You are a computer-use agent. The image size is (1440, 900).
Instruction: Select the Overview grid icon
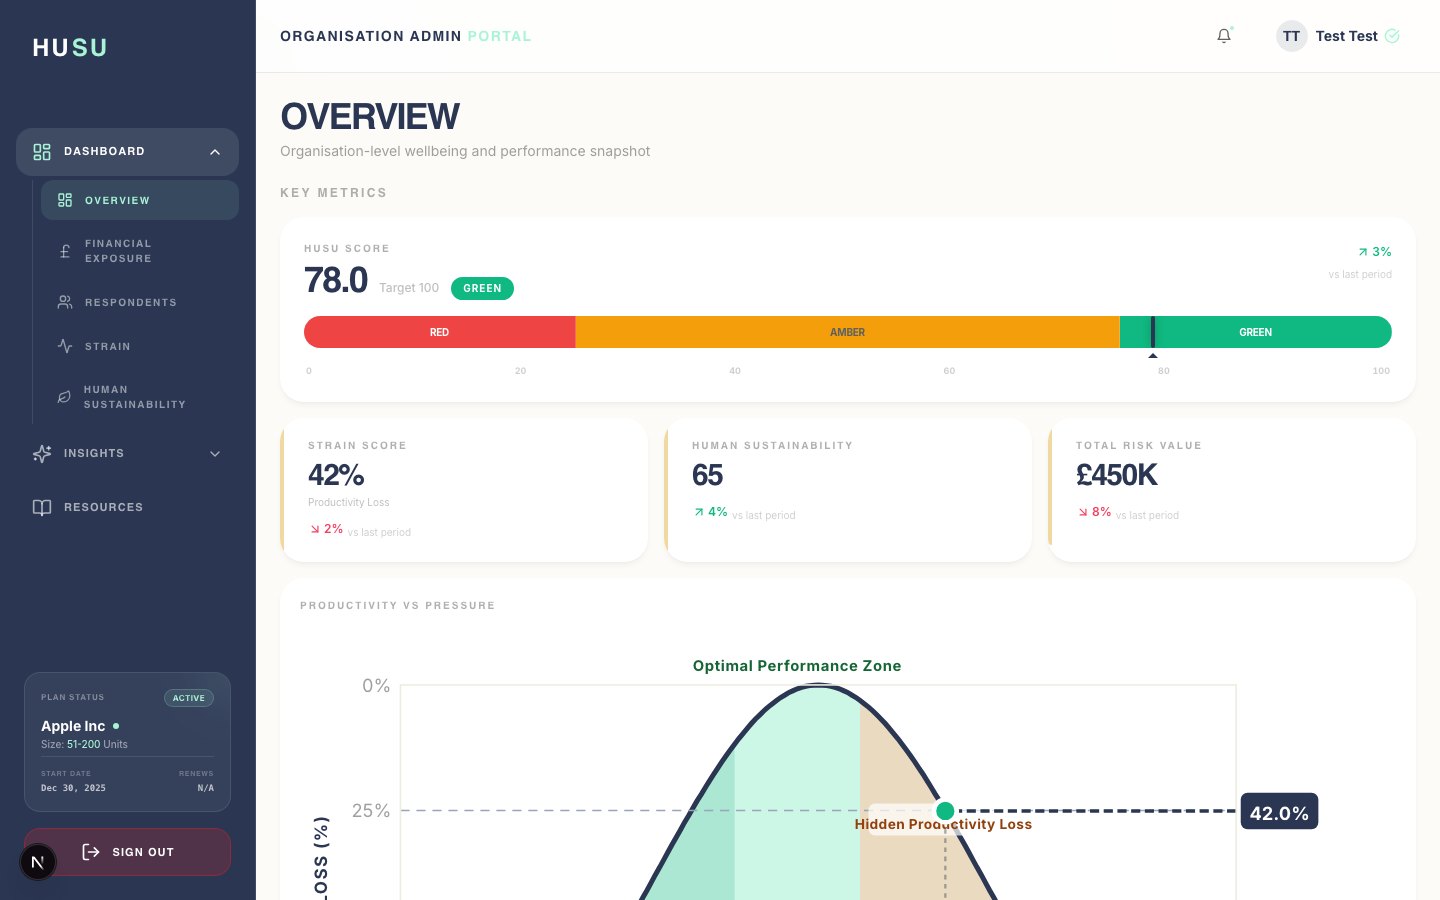[x=63, y=199]
